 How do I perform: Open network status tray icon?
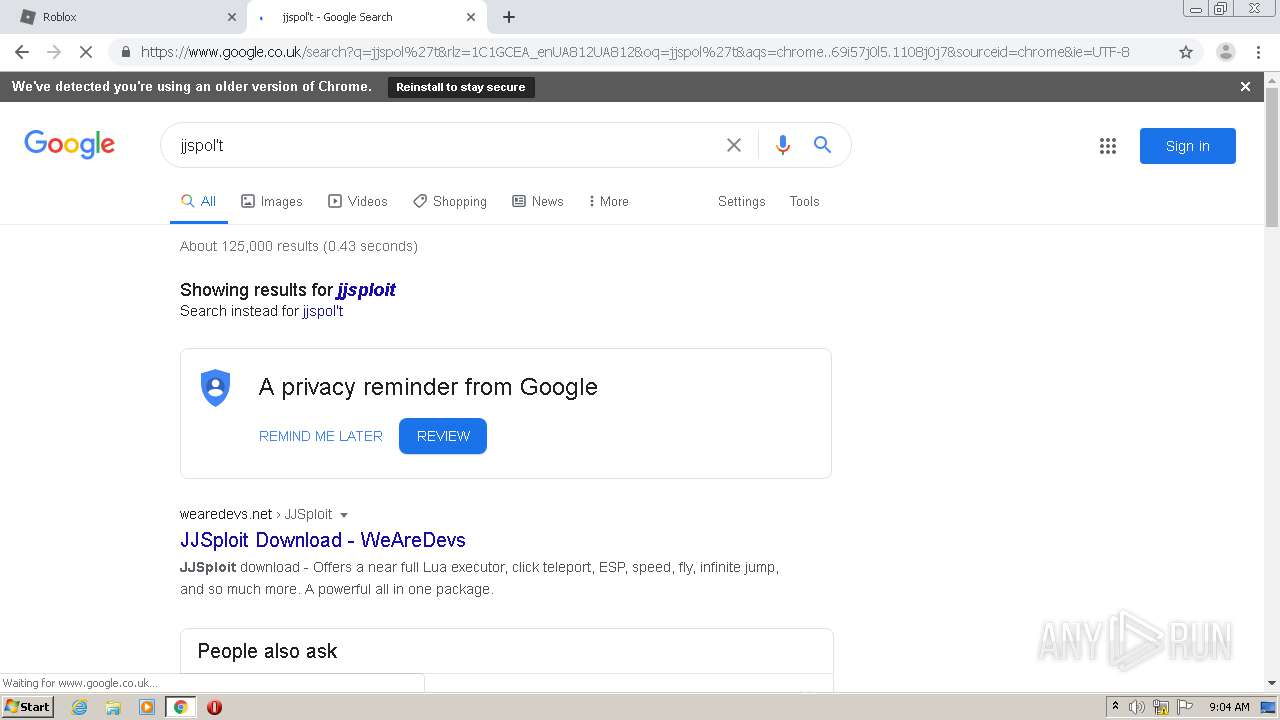coord(1161,707)
